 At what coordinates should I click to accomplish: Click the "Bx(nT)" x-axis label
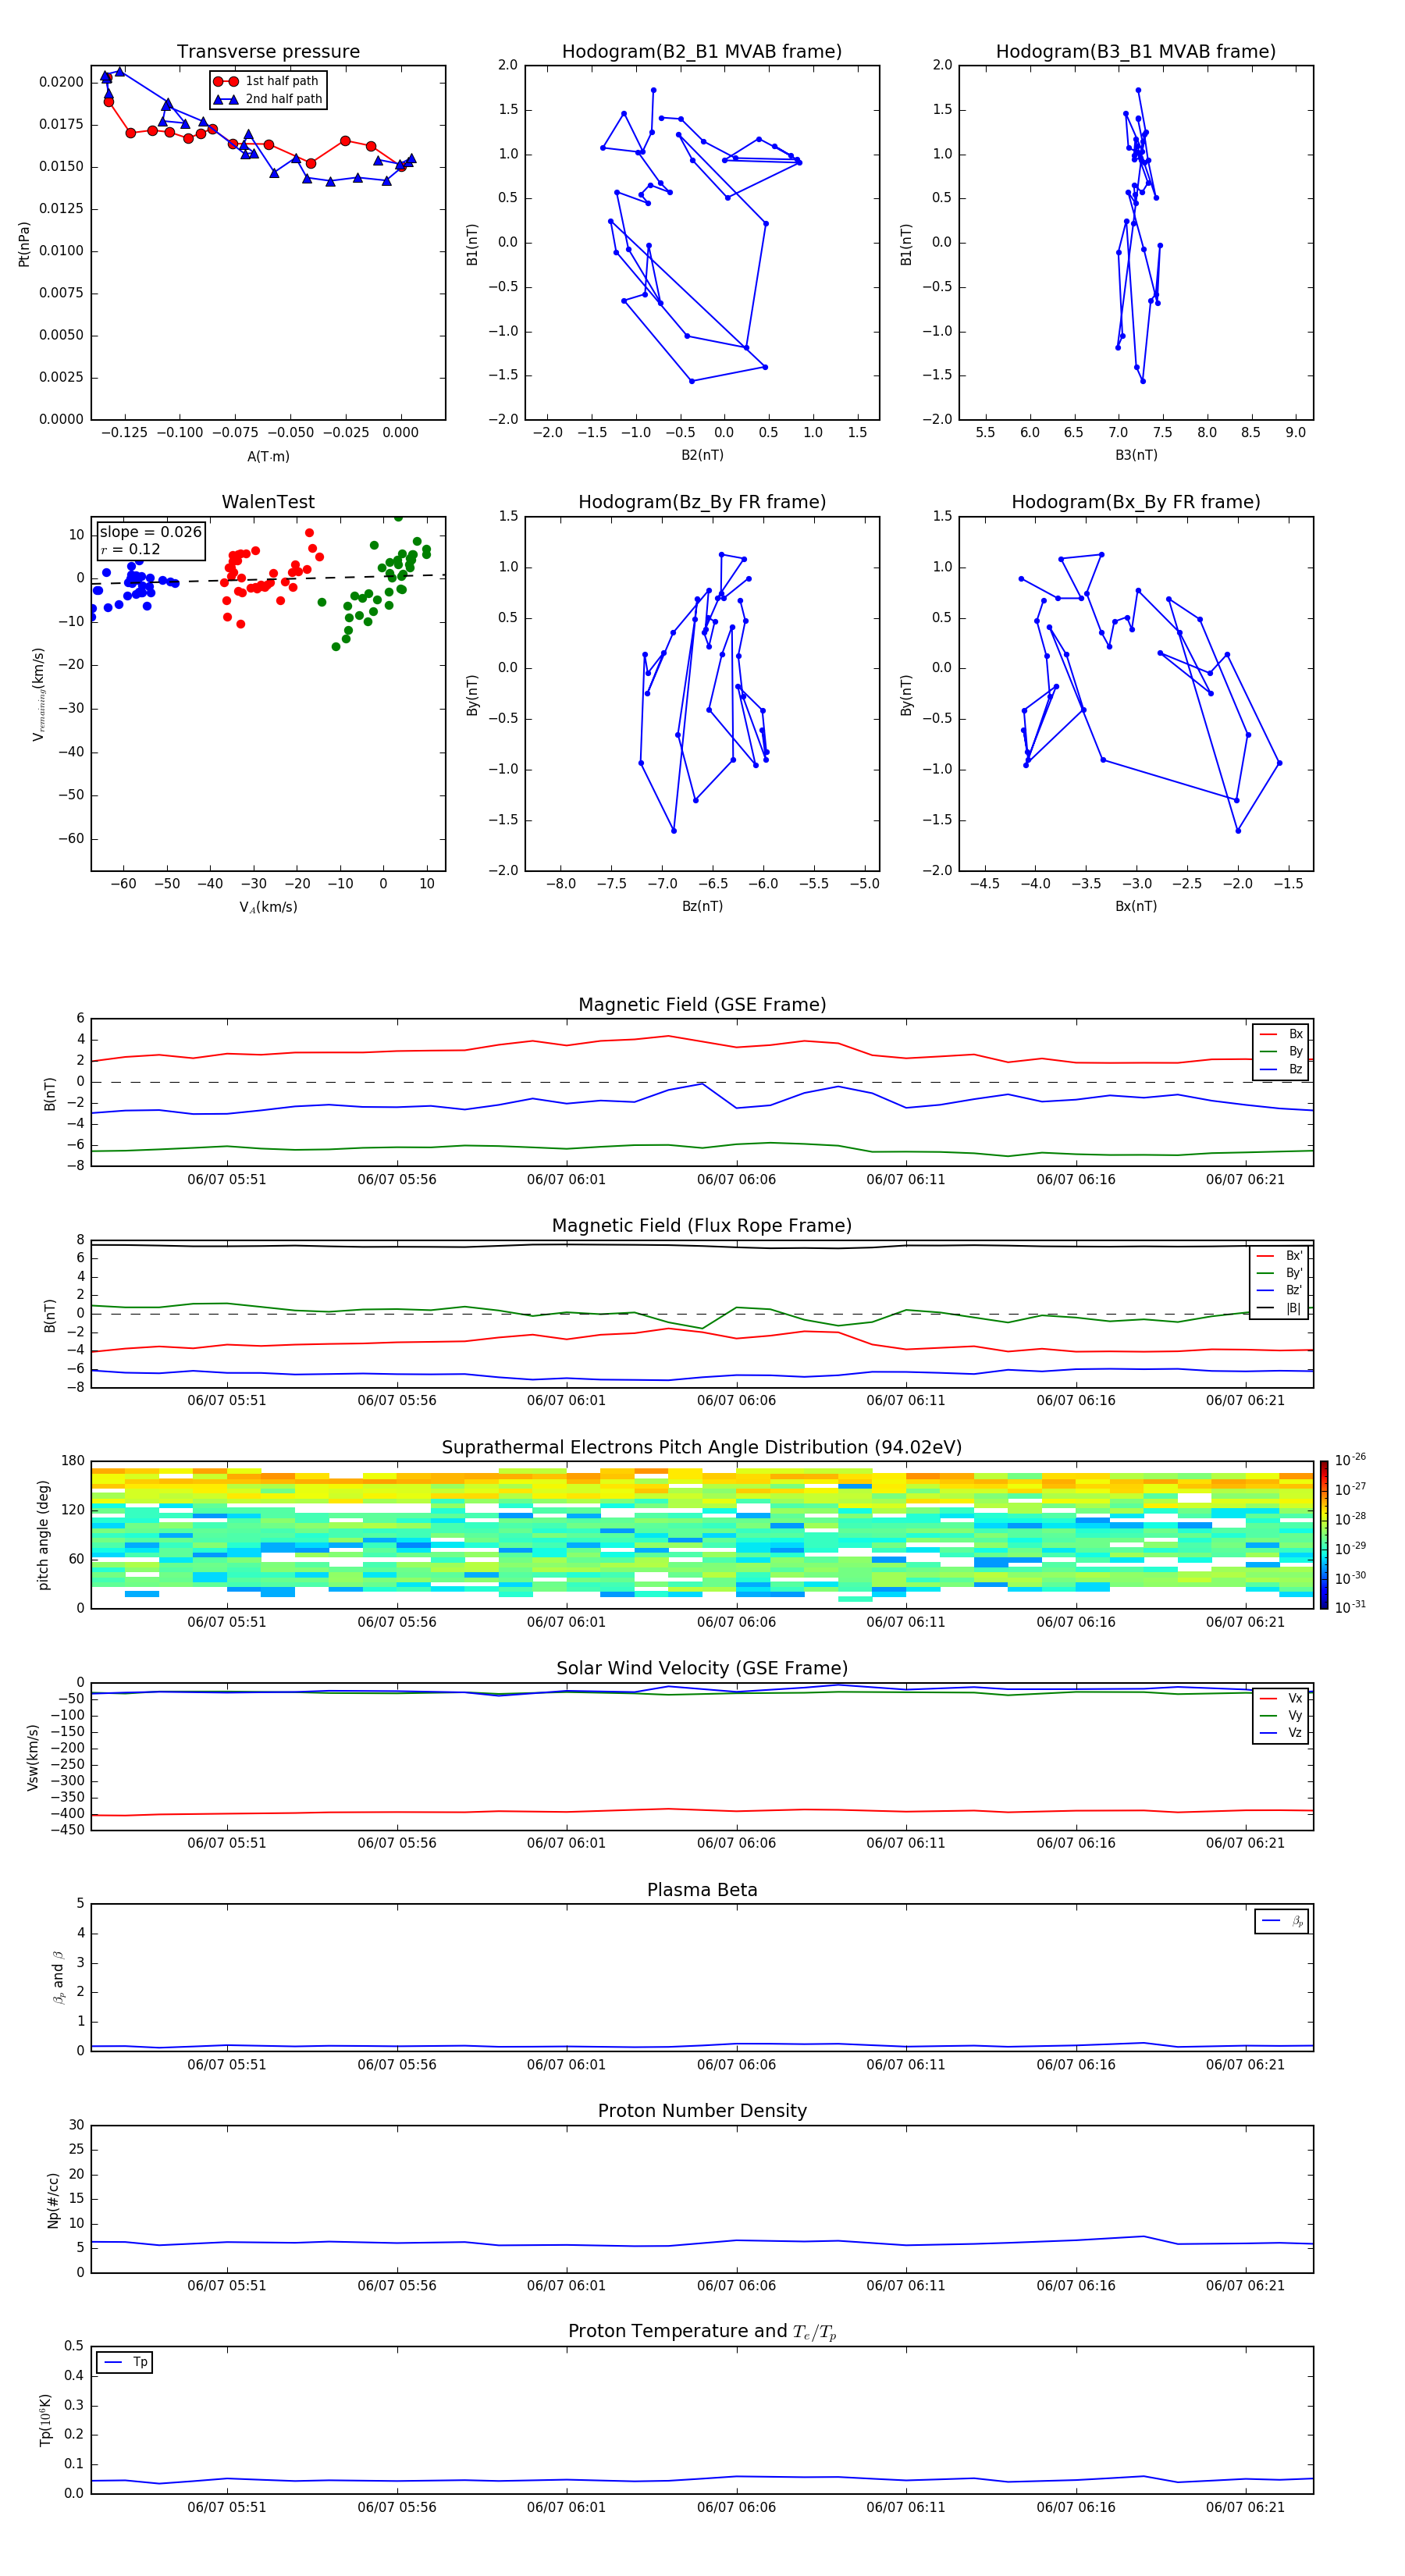pos(1136,906)
